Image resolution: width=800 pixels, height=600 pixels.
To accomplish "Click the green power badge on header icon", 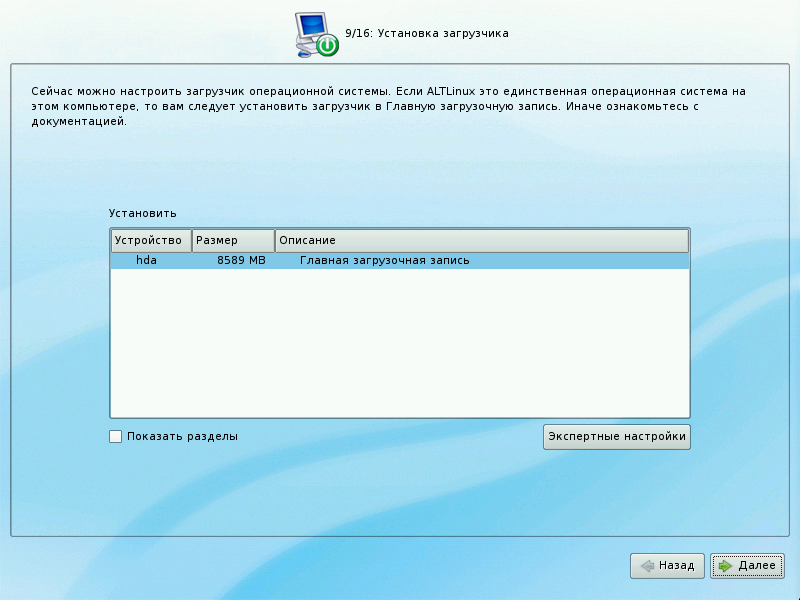I will pos(327,46).
